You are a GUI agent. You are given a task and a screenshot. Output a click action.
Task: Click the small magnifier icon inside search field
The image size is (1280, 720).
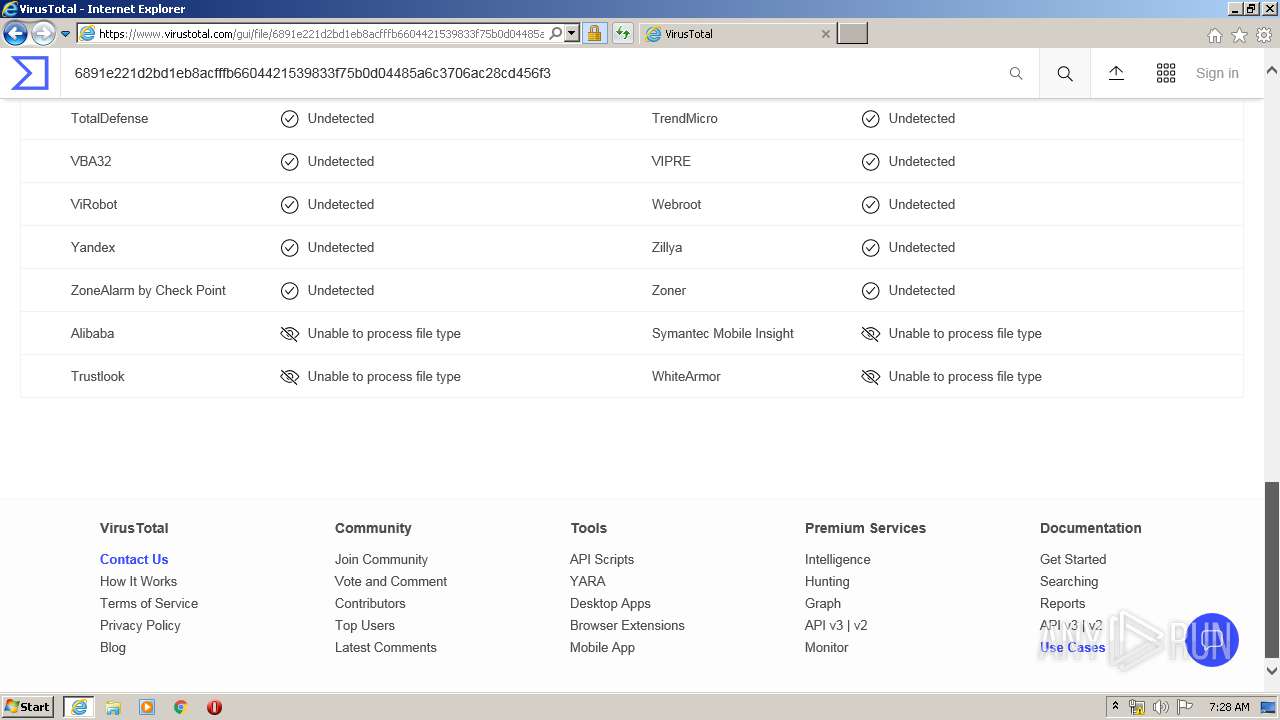click(1016, 73)
